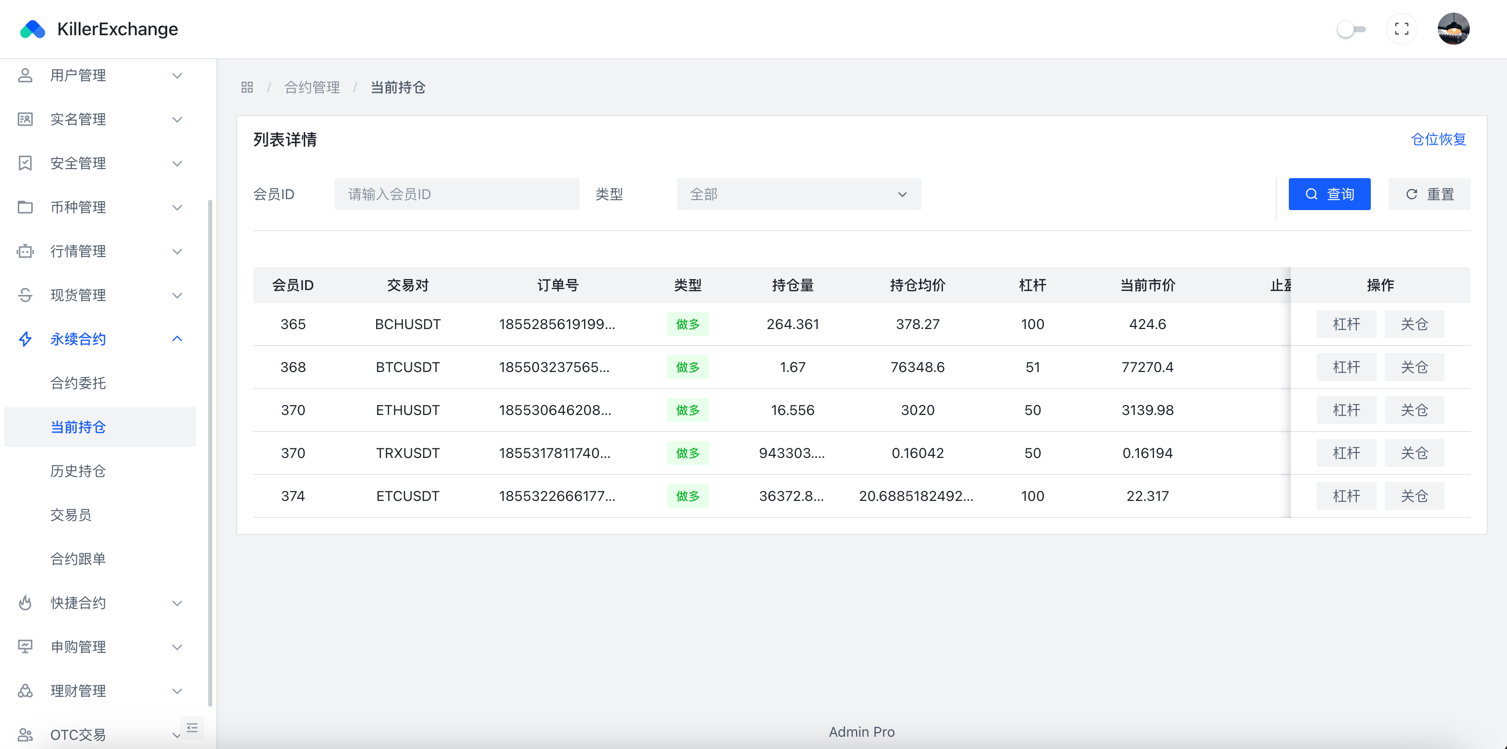
Task: Click the blue 查询 search button
Action: point(1329,194)
